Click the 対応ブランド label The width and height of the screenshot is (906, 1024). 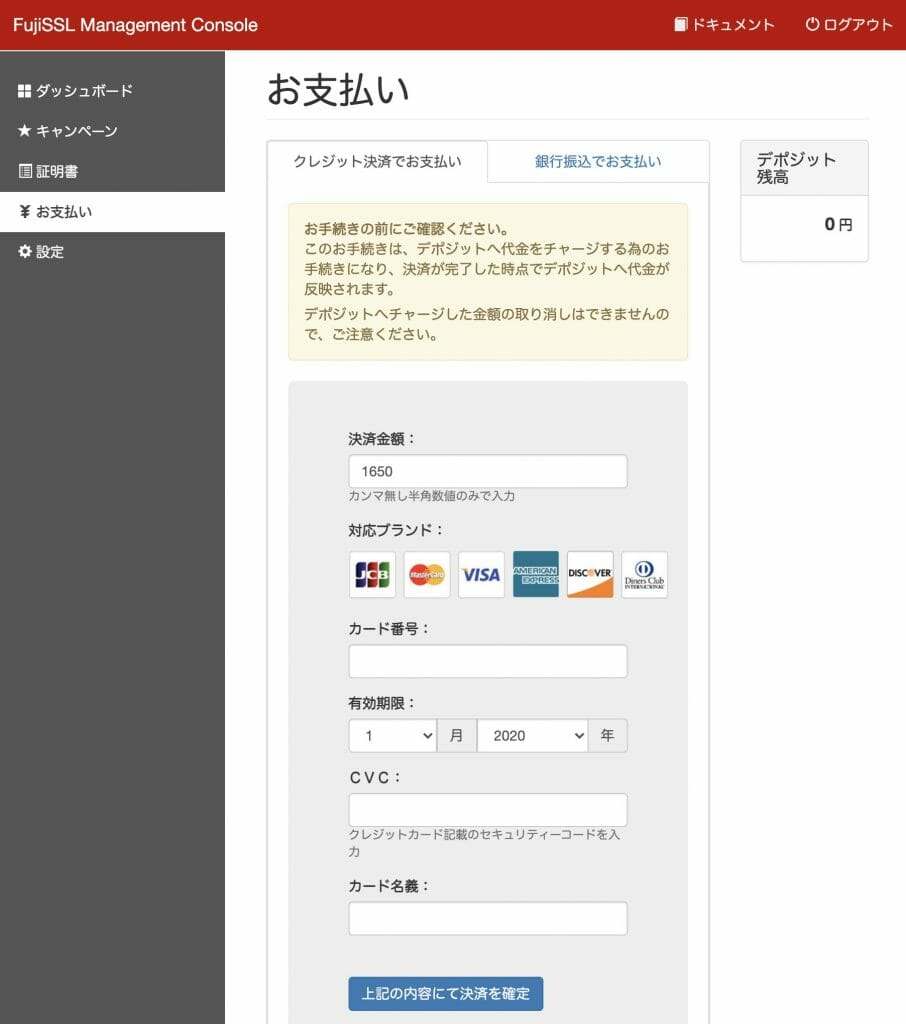[x=395, y=530]
